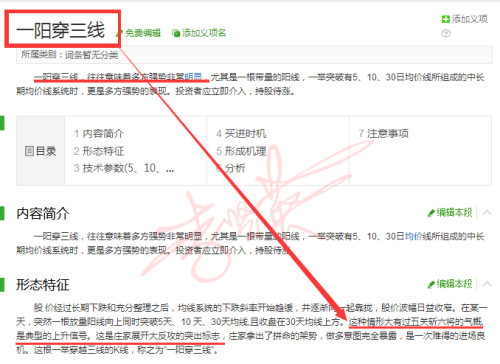Edit the 形态特征 section via 编辑本段
500x364 pixels.
click(x=450, y=284)
